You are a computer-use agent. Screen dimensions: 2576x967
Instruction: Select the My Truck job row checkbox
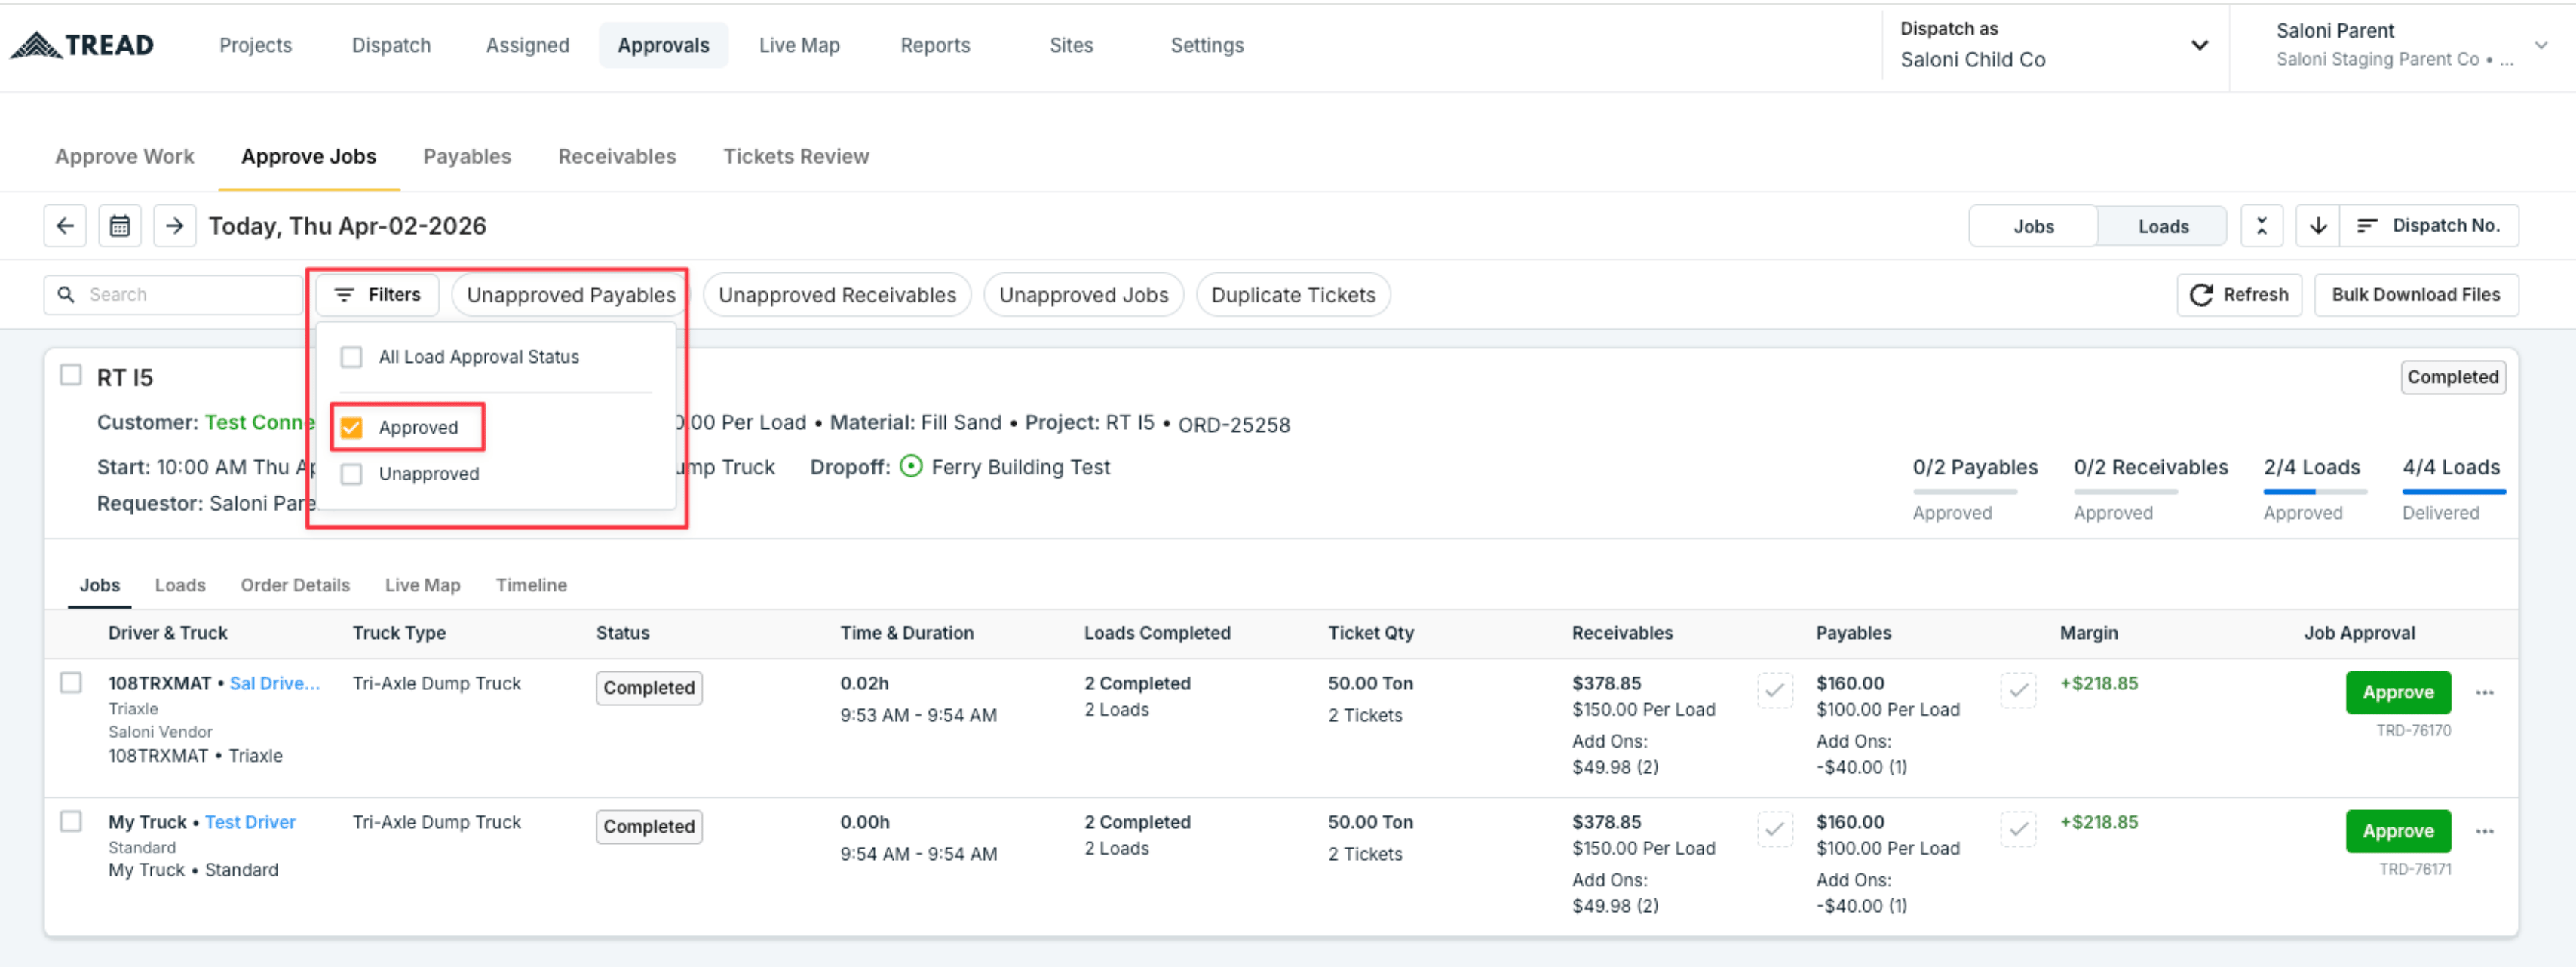point(71,822)
